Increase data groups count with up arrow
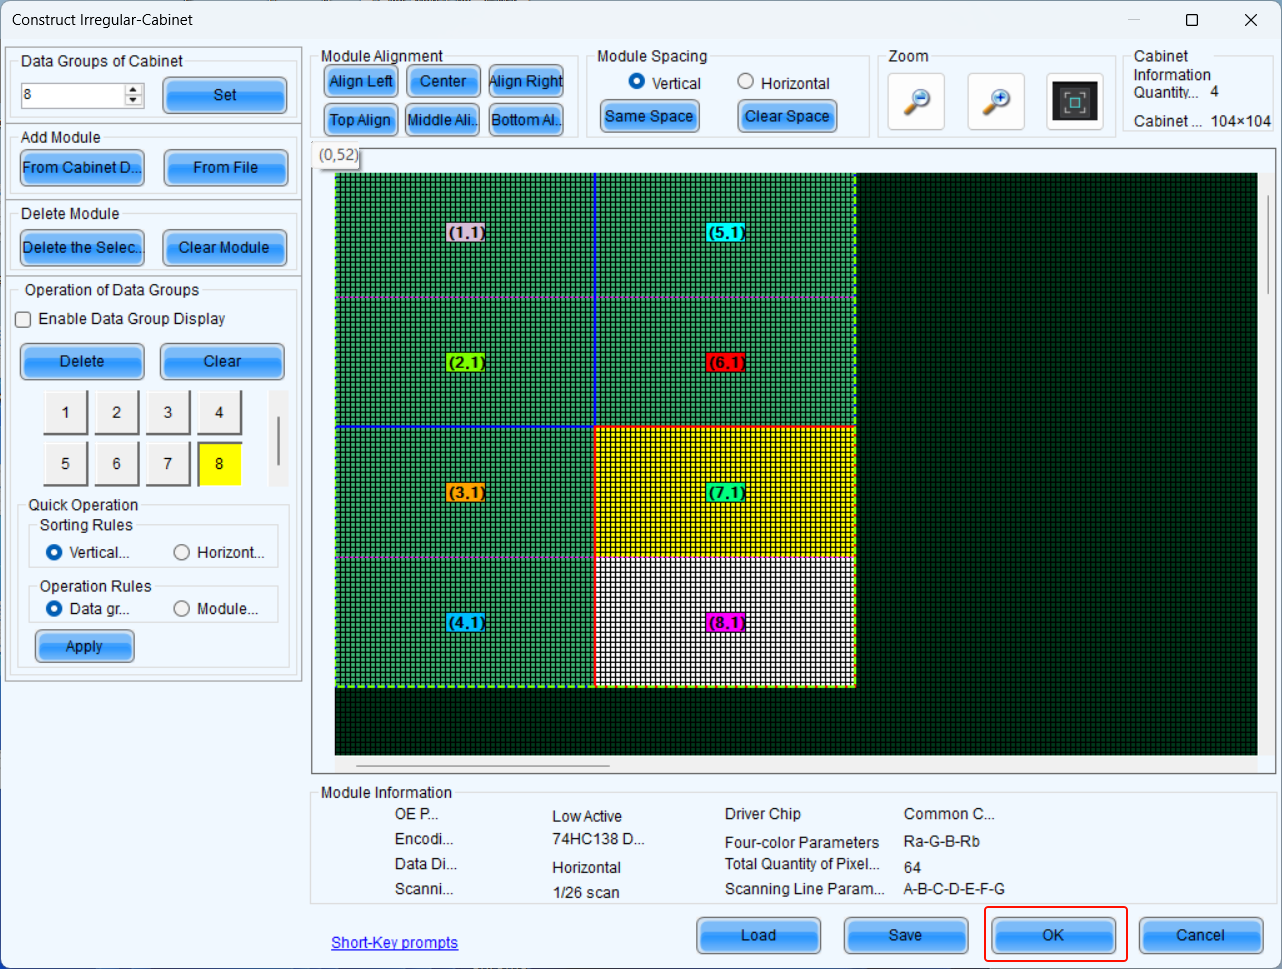 point(134,89)
